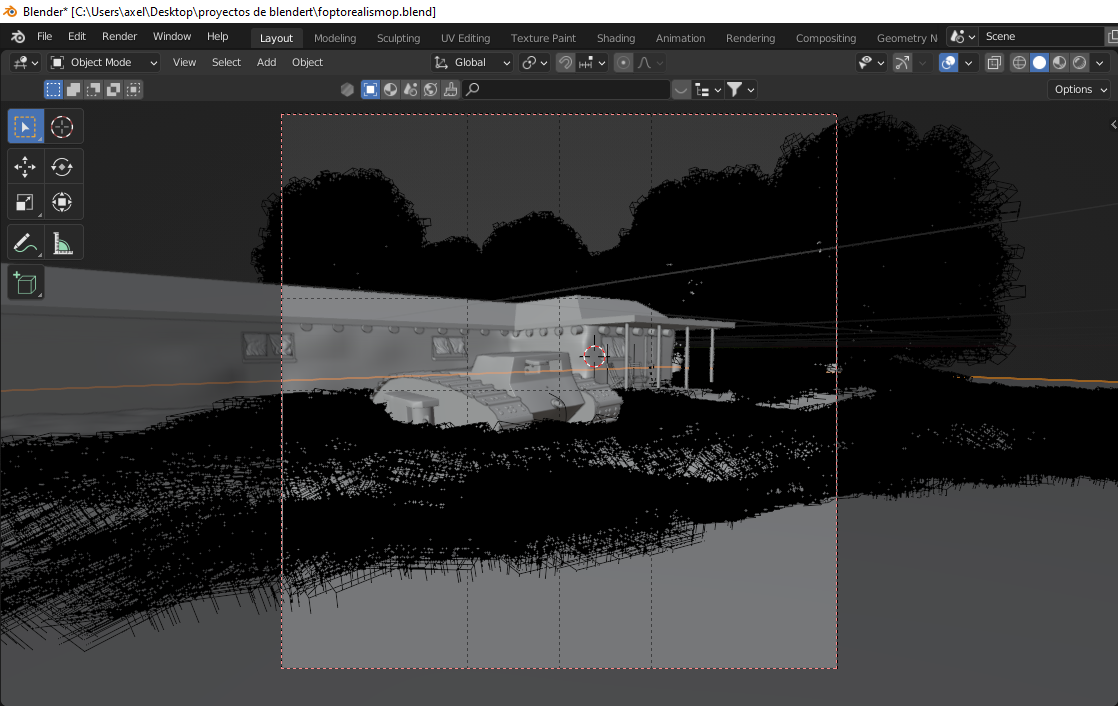Choose the Move tool

pos(25,167)
